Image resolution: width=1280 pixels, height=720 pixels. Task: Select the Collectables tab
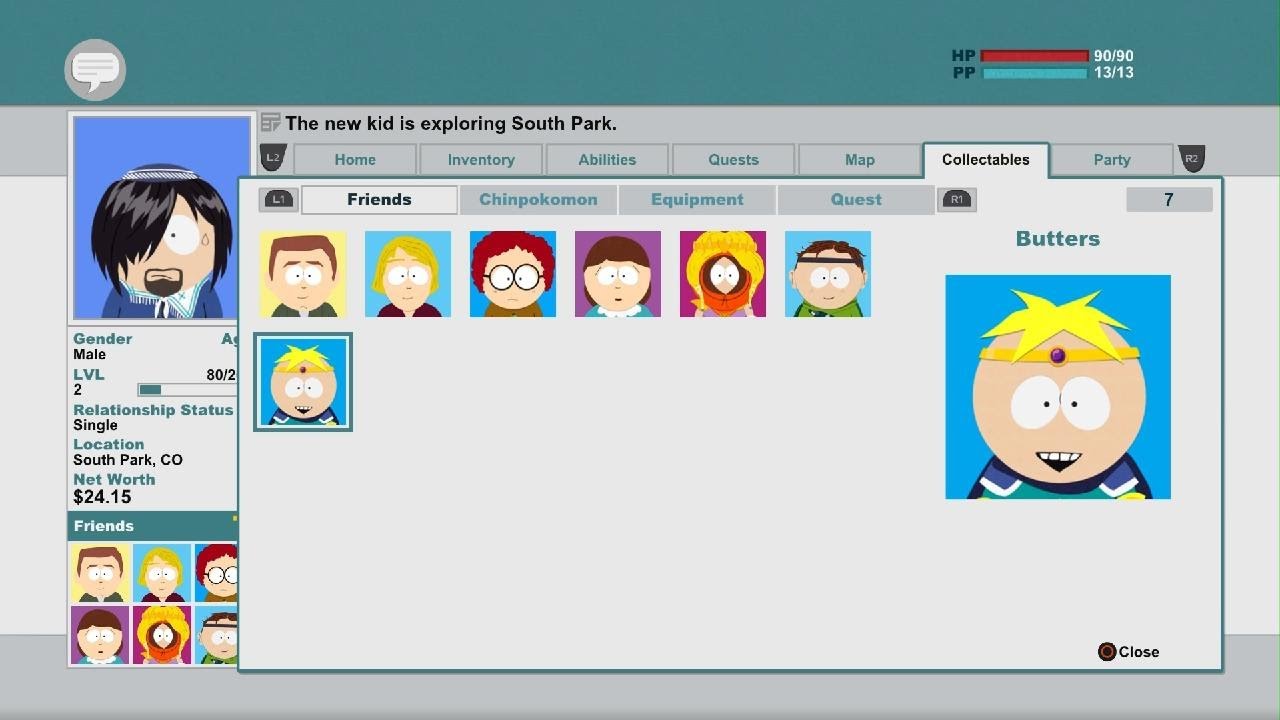(985, 160)
